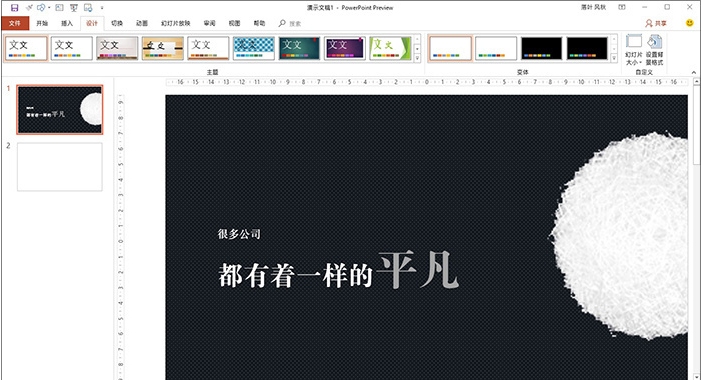Select the white shredded-paper ball image
703x380 pixels.
pyautogui.click(x=619, y=235)
